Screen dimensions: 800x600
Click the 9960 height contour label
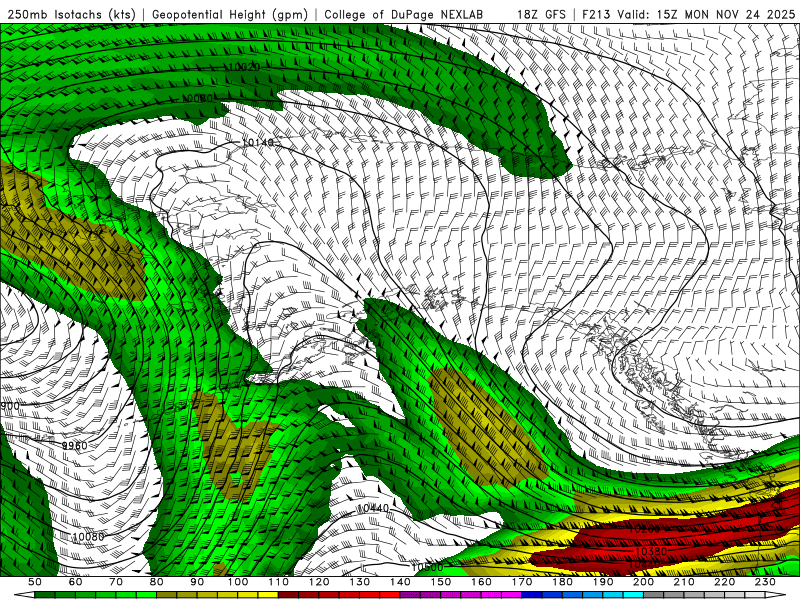pos(74,445)
